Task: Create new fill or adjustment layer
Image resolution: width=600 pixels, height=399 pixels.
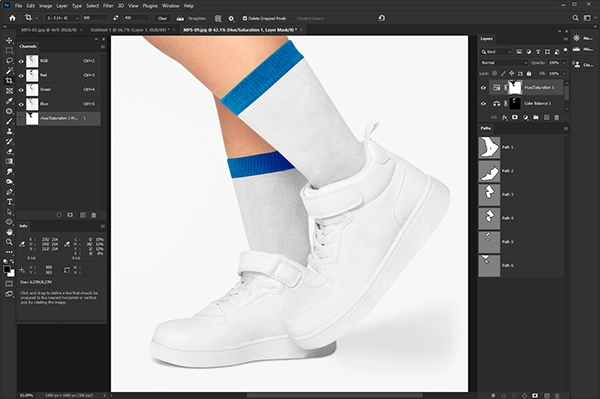Action: 525,117
